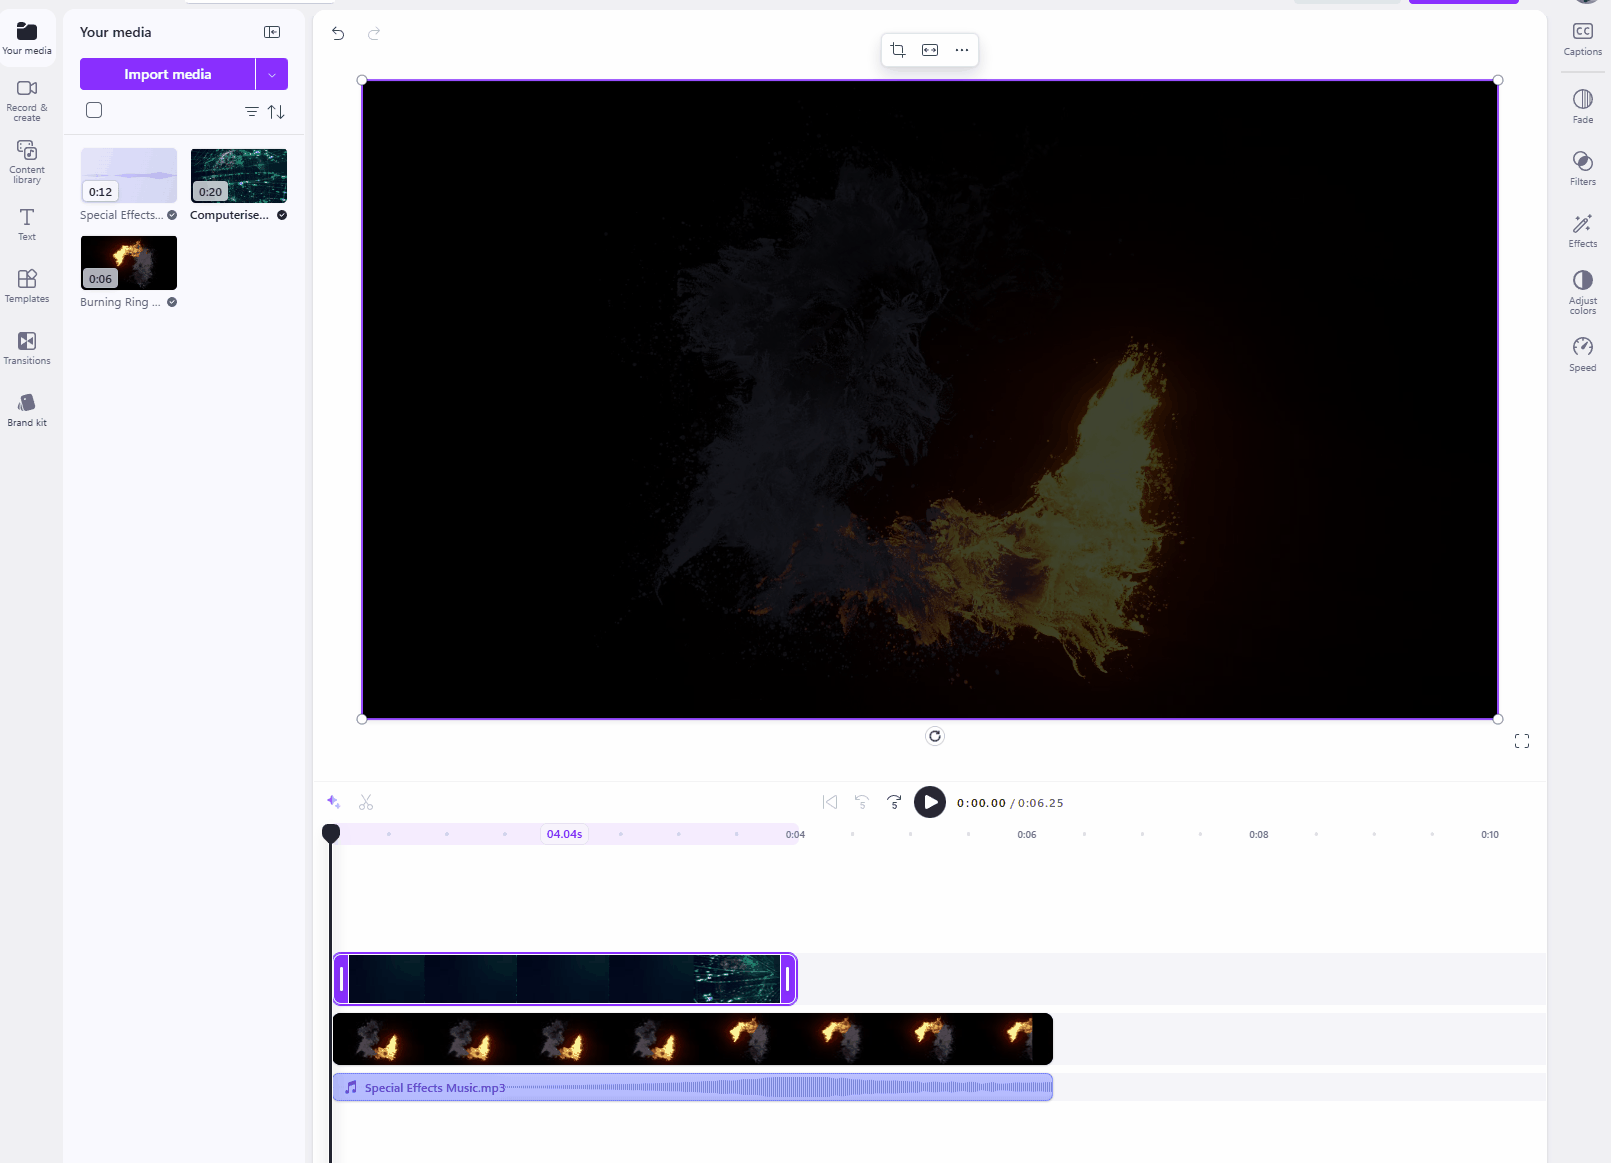
Task: Collapse the Your media panel
Action: pyautogui.click(x=271, y=32)
